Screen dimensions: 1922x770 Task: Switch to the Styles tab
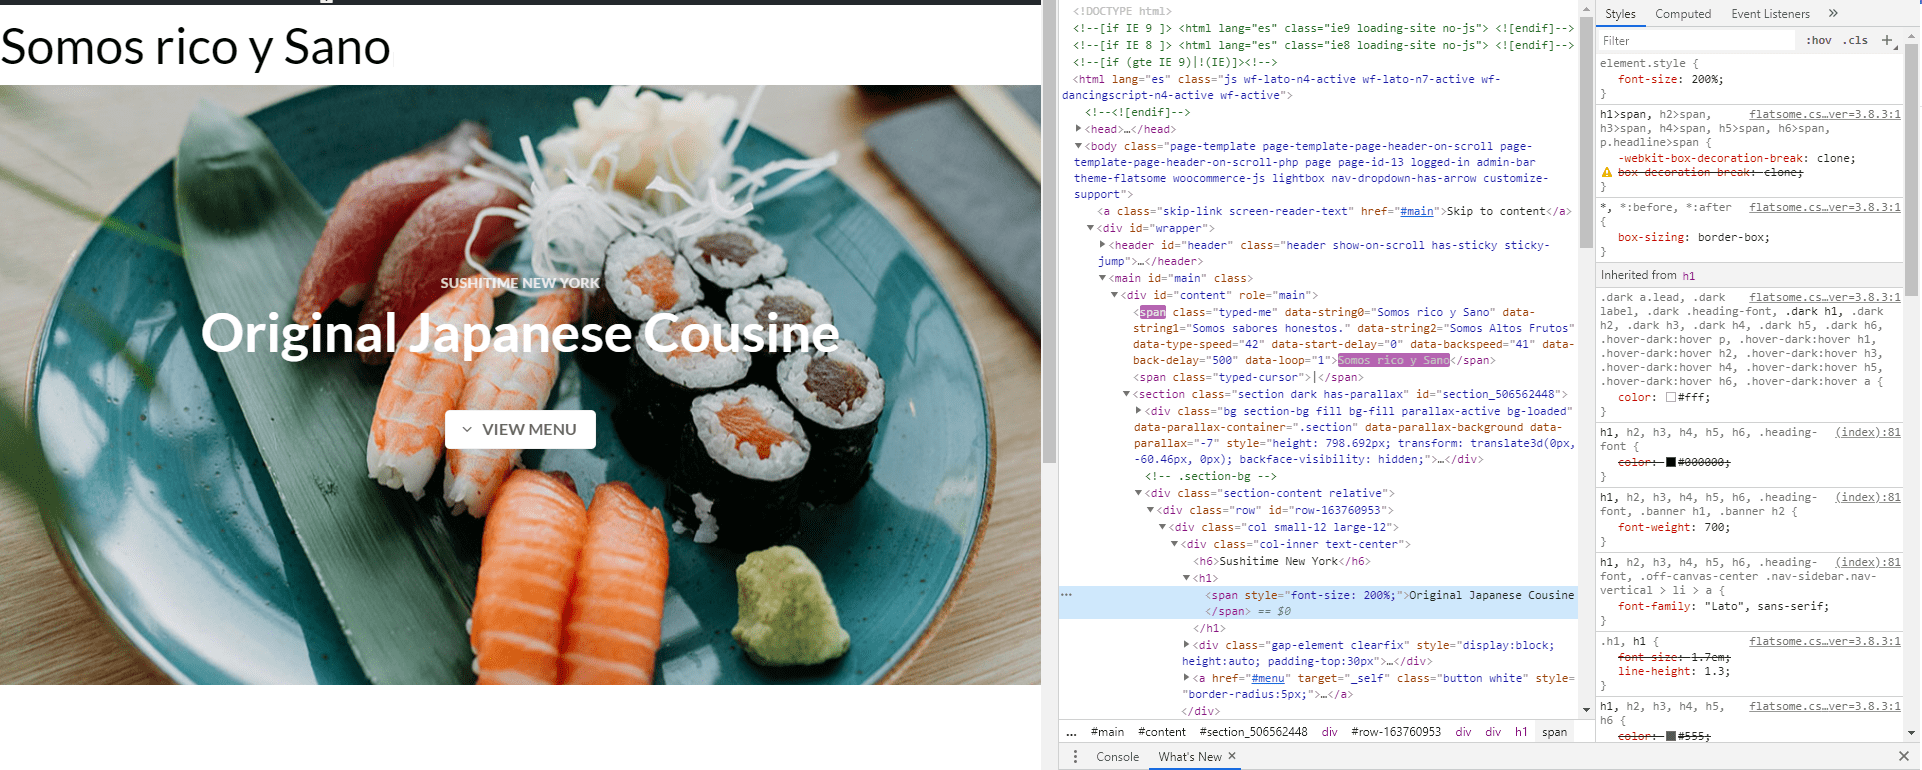click(1620, 14)
